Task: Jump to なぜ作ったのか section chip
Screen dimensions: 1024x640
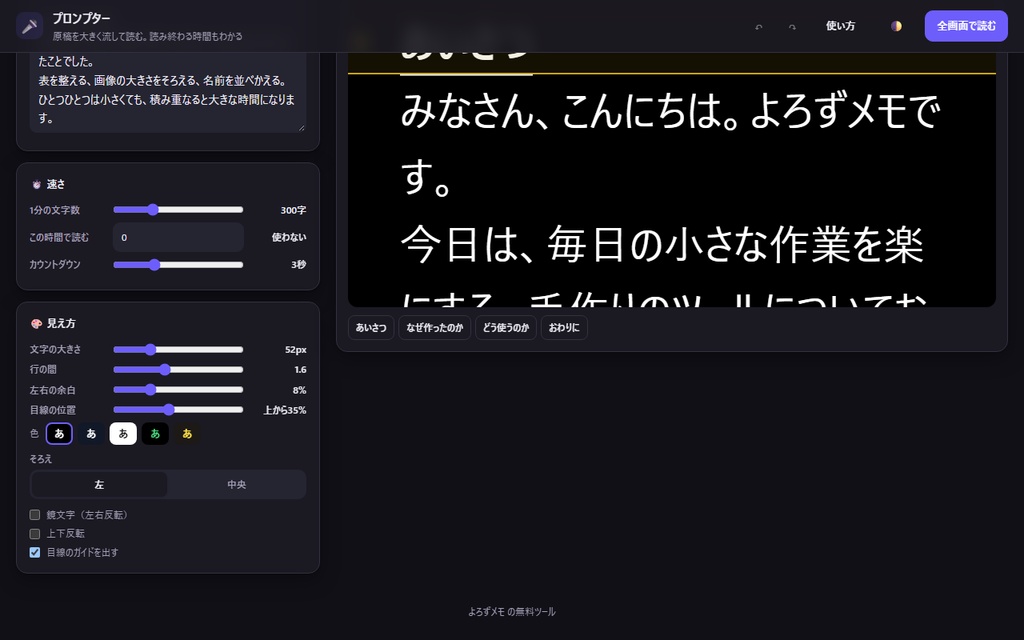Action: point(434,328)
